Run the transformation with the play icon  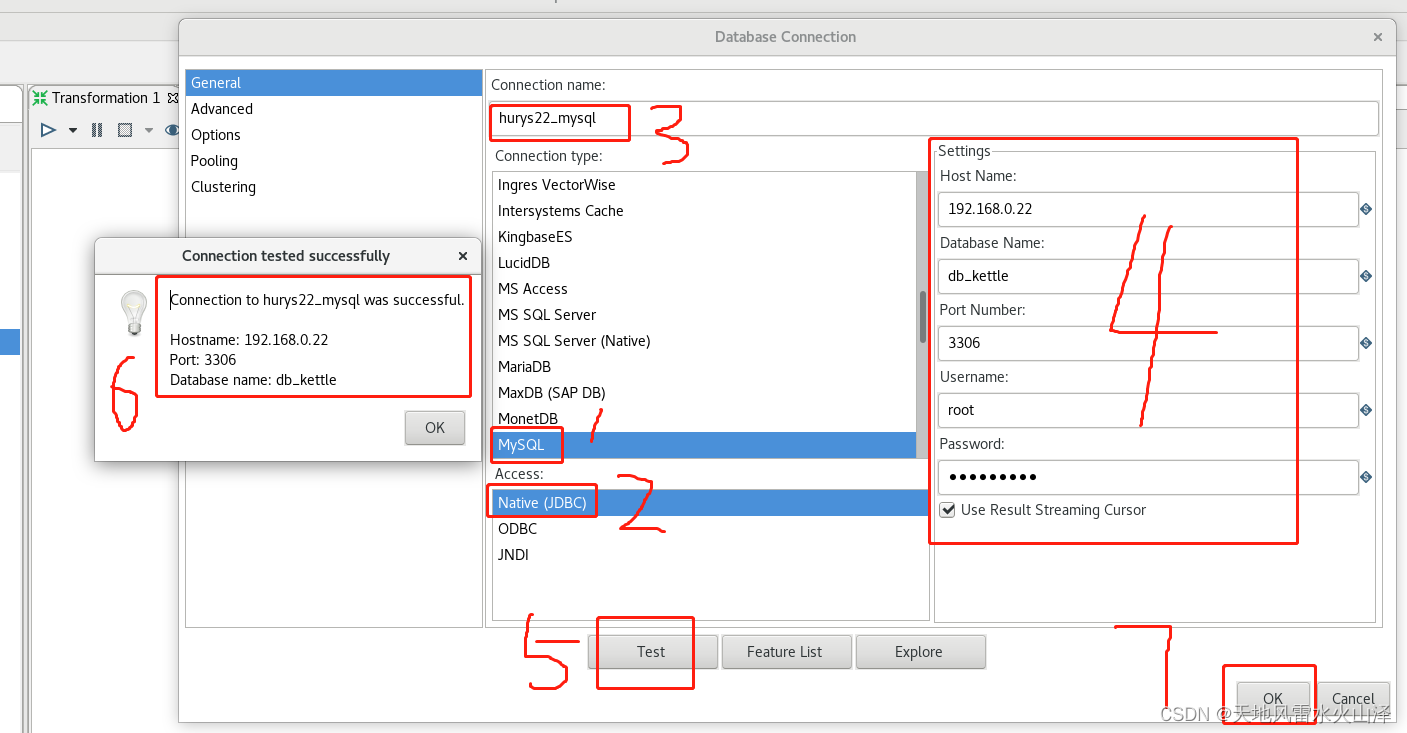pos(47,130)
